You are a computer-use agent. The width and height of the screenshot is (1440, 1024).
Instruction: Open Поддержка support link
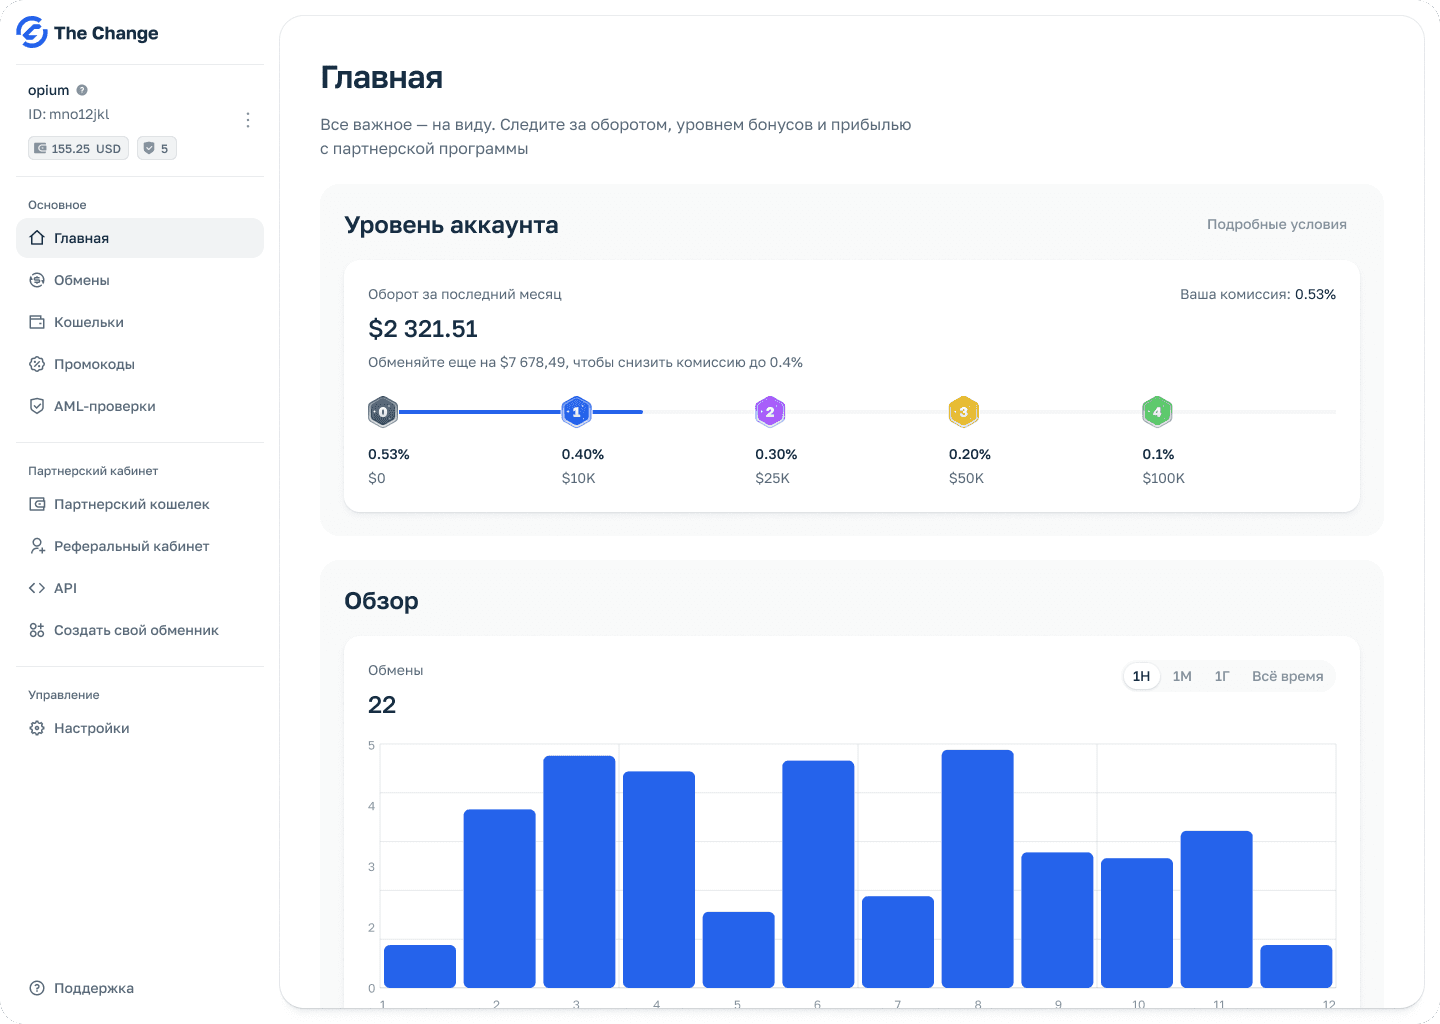[140, 988]
